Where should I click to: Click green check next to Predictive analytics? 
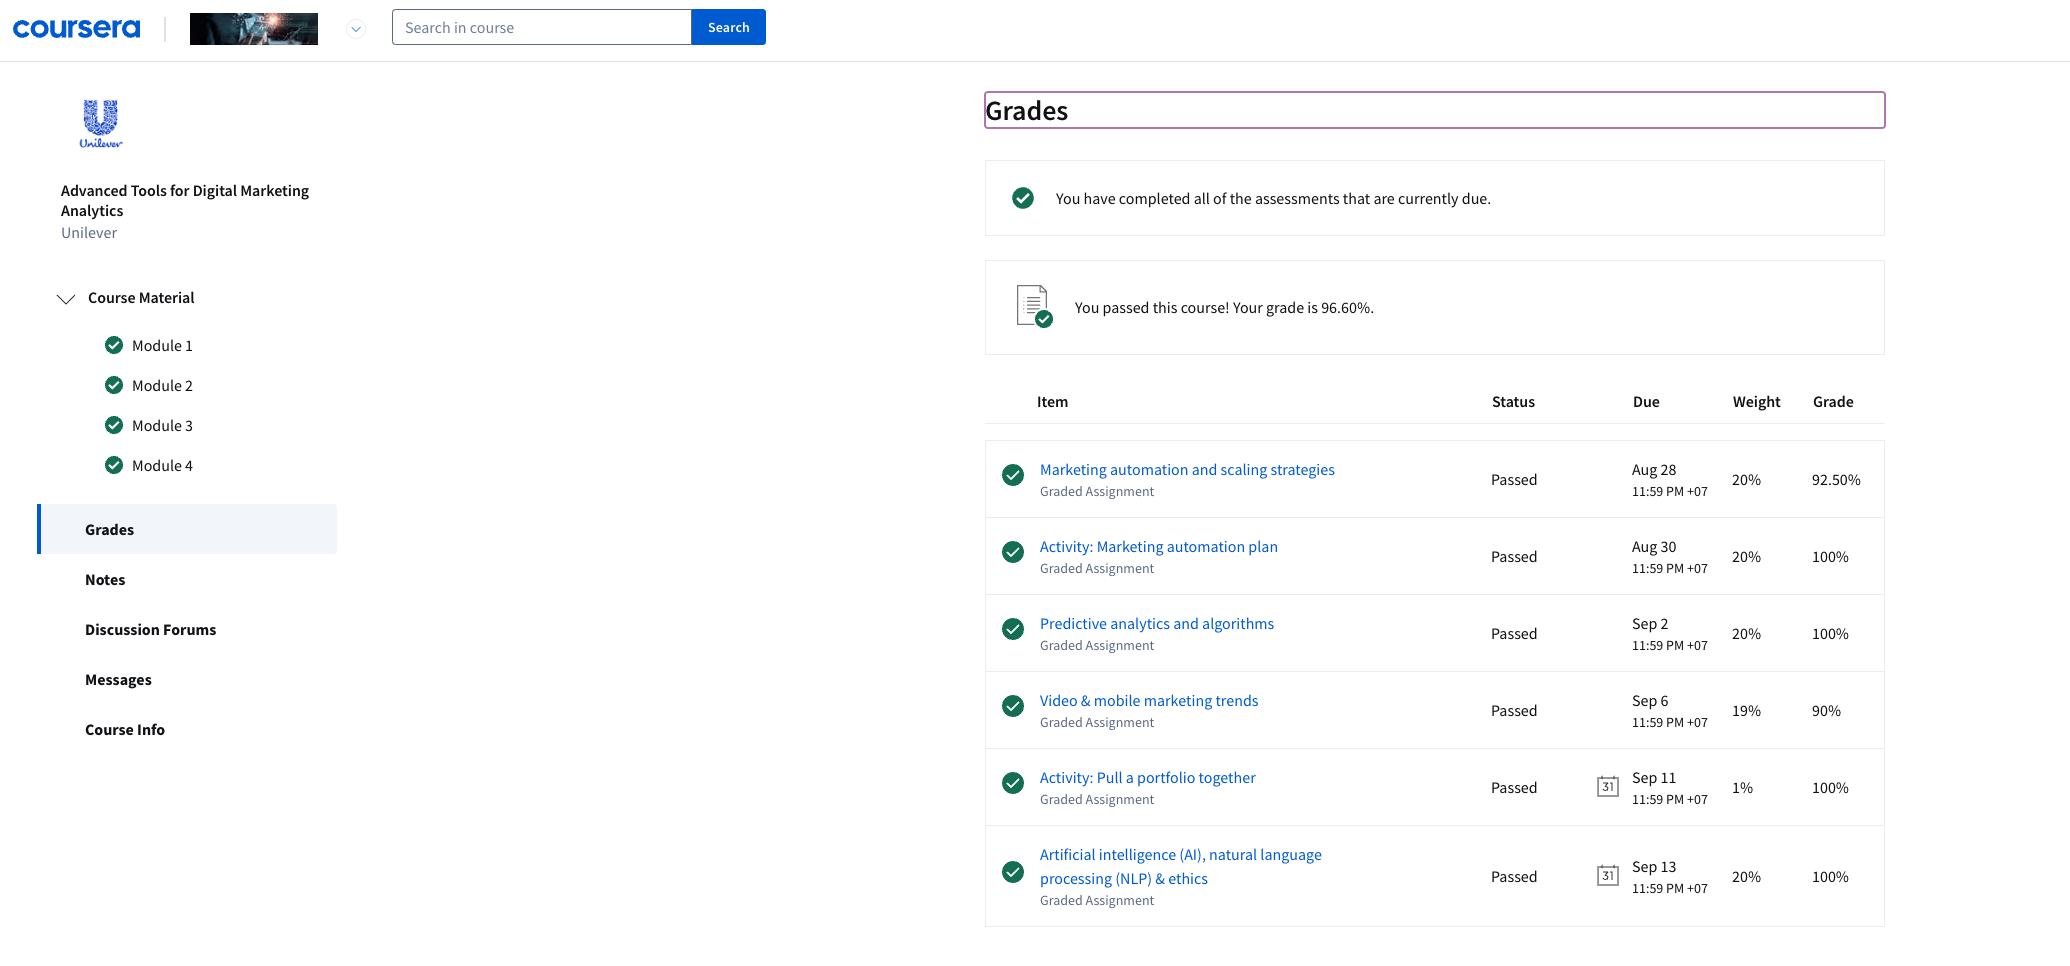pyautogui.click(x=1013, y=629)
